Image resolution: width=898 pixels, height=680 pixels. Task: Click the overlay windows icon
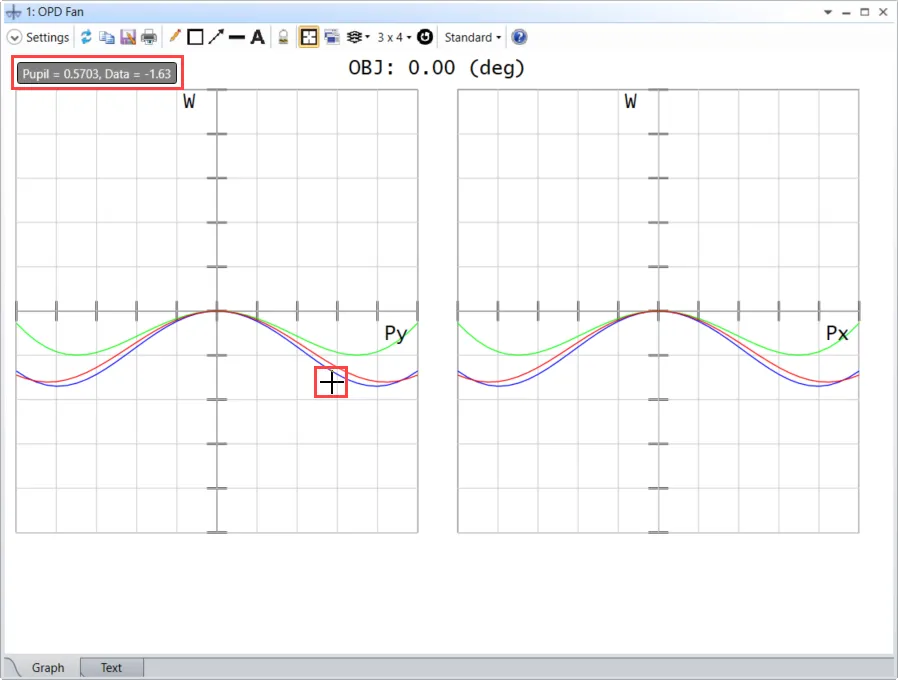coord(331,37)
